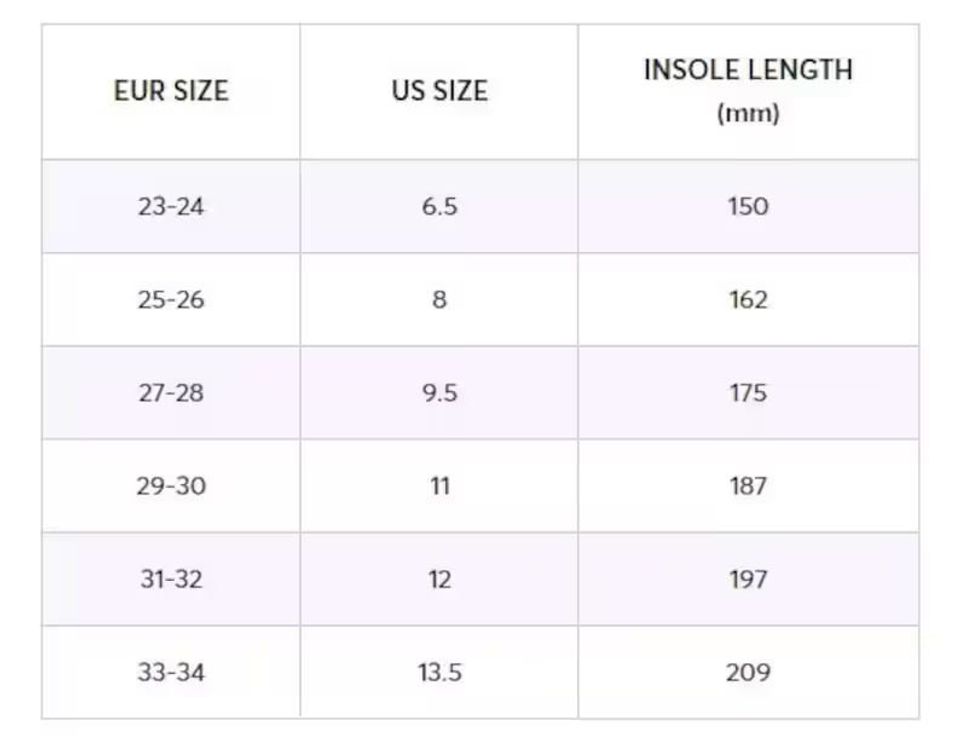Screen dimensions: 960x754
Task: Select the 162 insole length value
Action: point(748,300)
